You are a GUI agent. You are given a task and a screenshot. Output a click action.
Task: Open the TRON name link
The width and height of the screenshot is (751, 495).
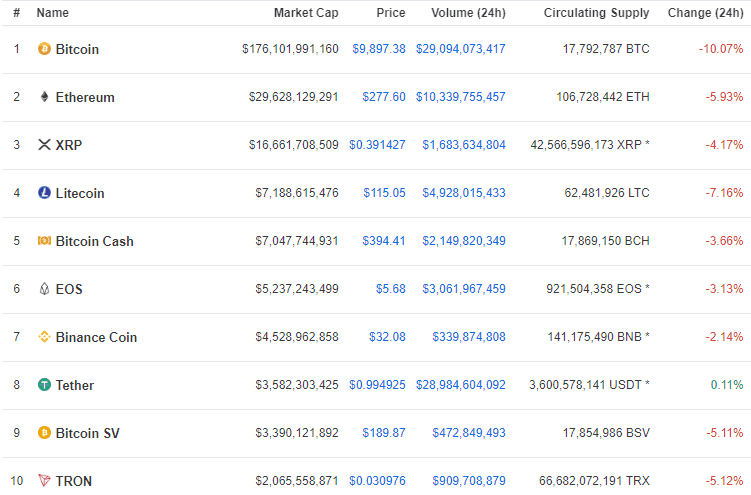point(74,481)
